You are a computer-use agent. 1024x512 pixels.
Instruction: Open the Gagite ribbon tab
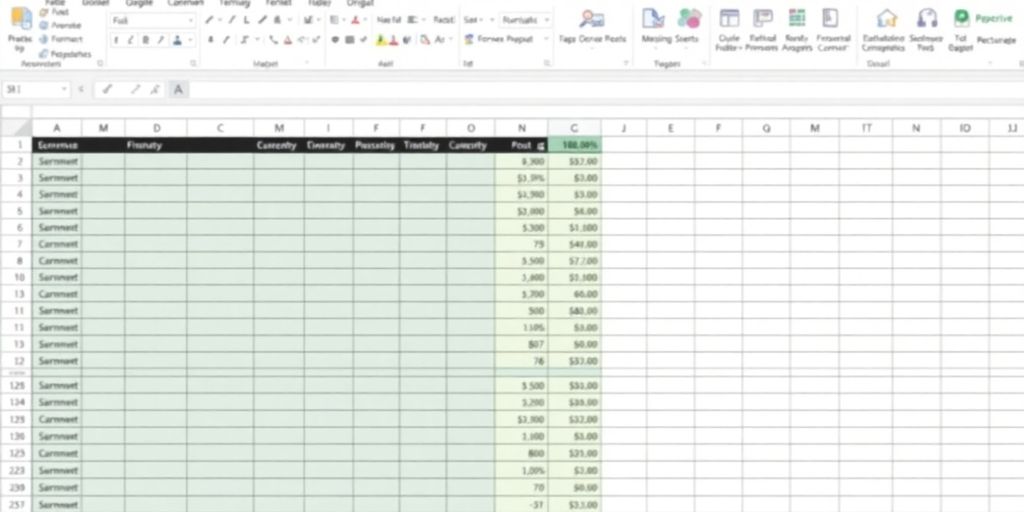pos(138,3)
